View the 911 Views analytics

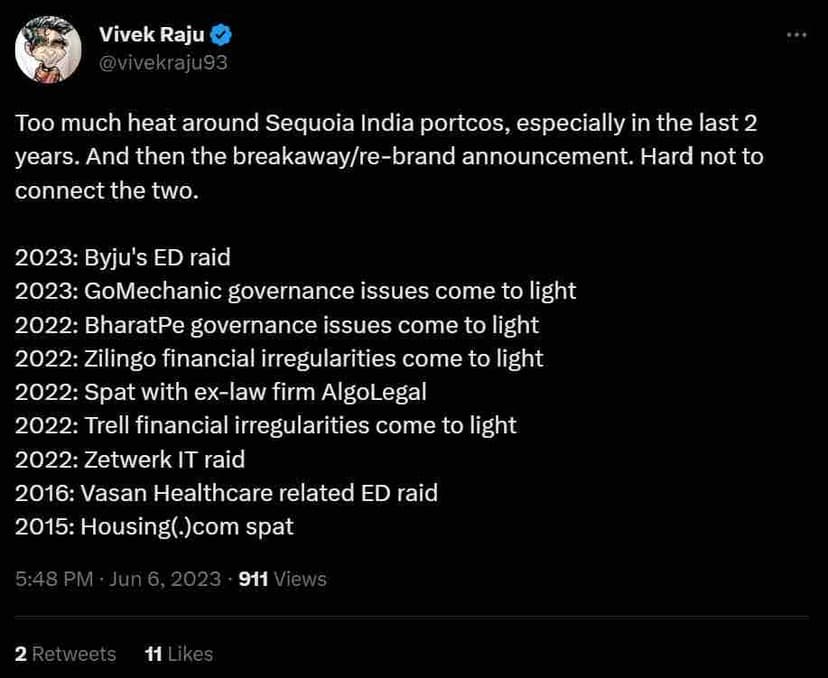(283, 578)
